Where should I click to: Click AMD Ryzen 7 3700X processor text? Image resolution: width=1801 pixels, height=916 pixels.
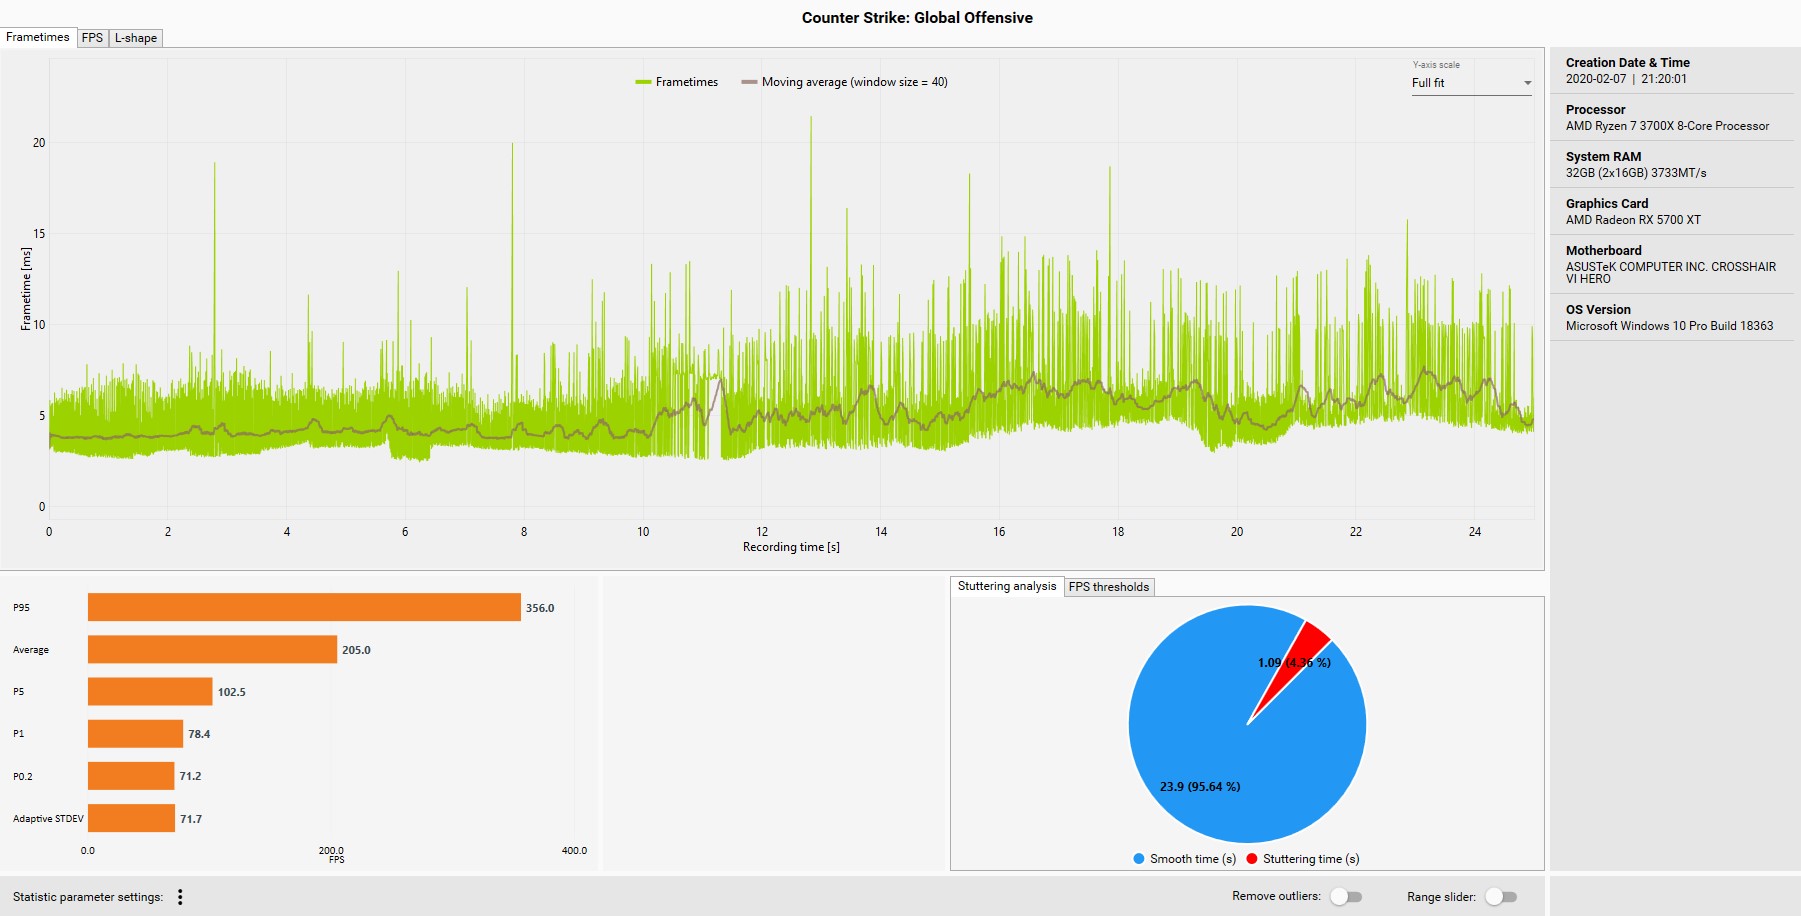1667,126
